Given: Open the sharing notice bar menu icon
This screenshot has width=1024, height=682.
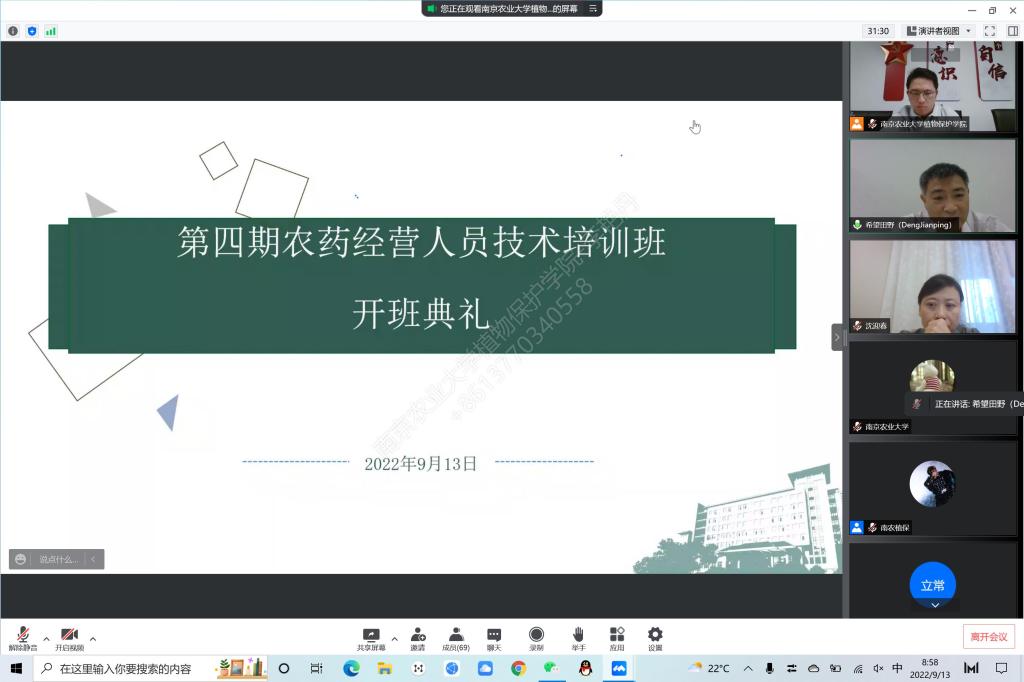Looking at the screenshot, I should tap(591, 8).
